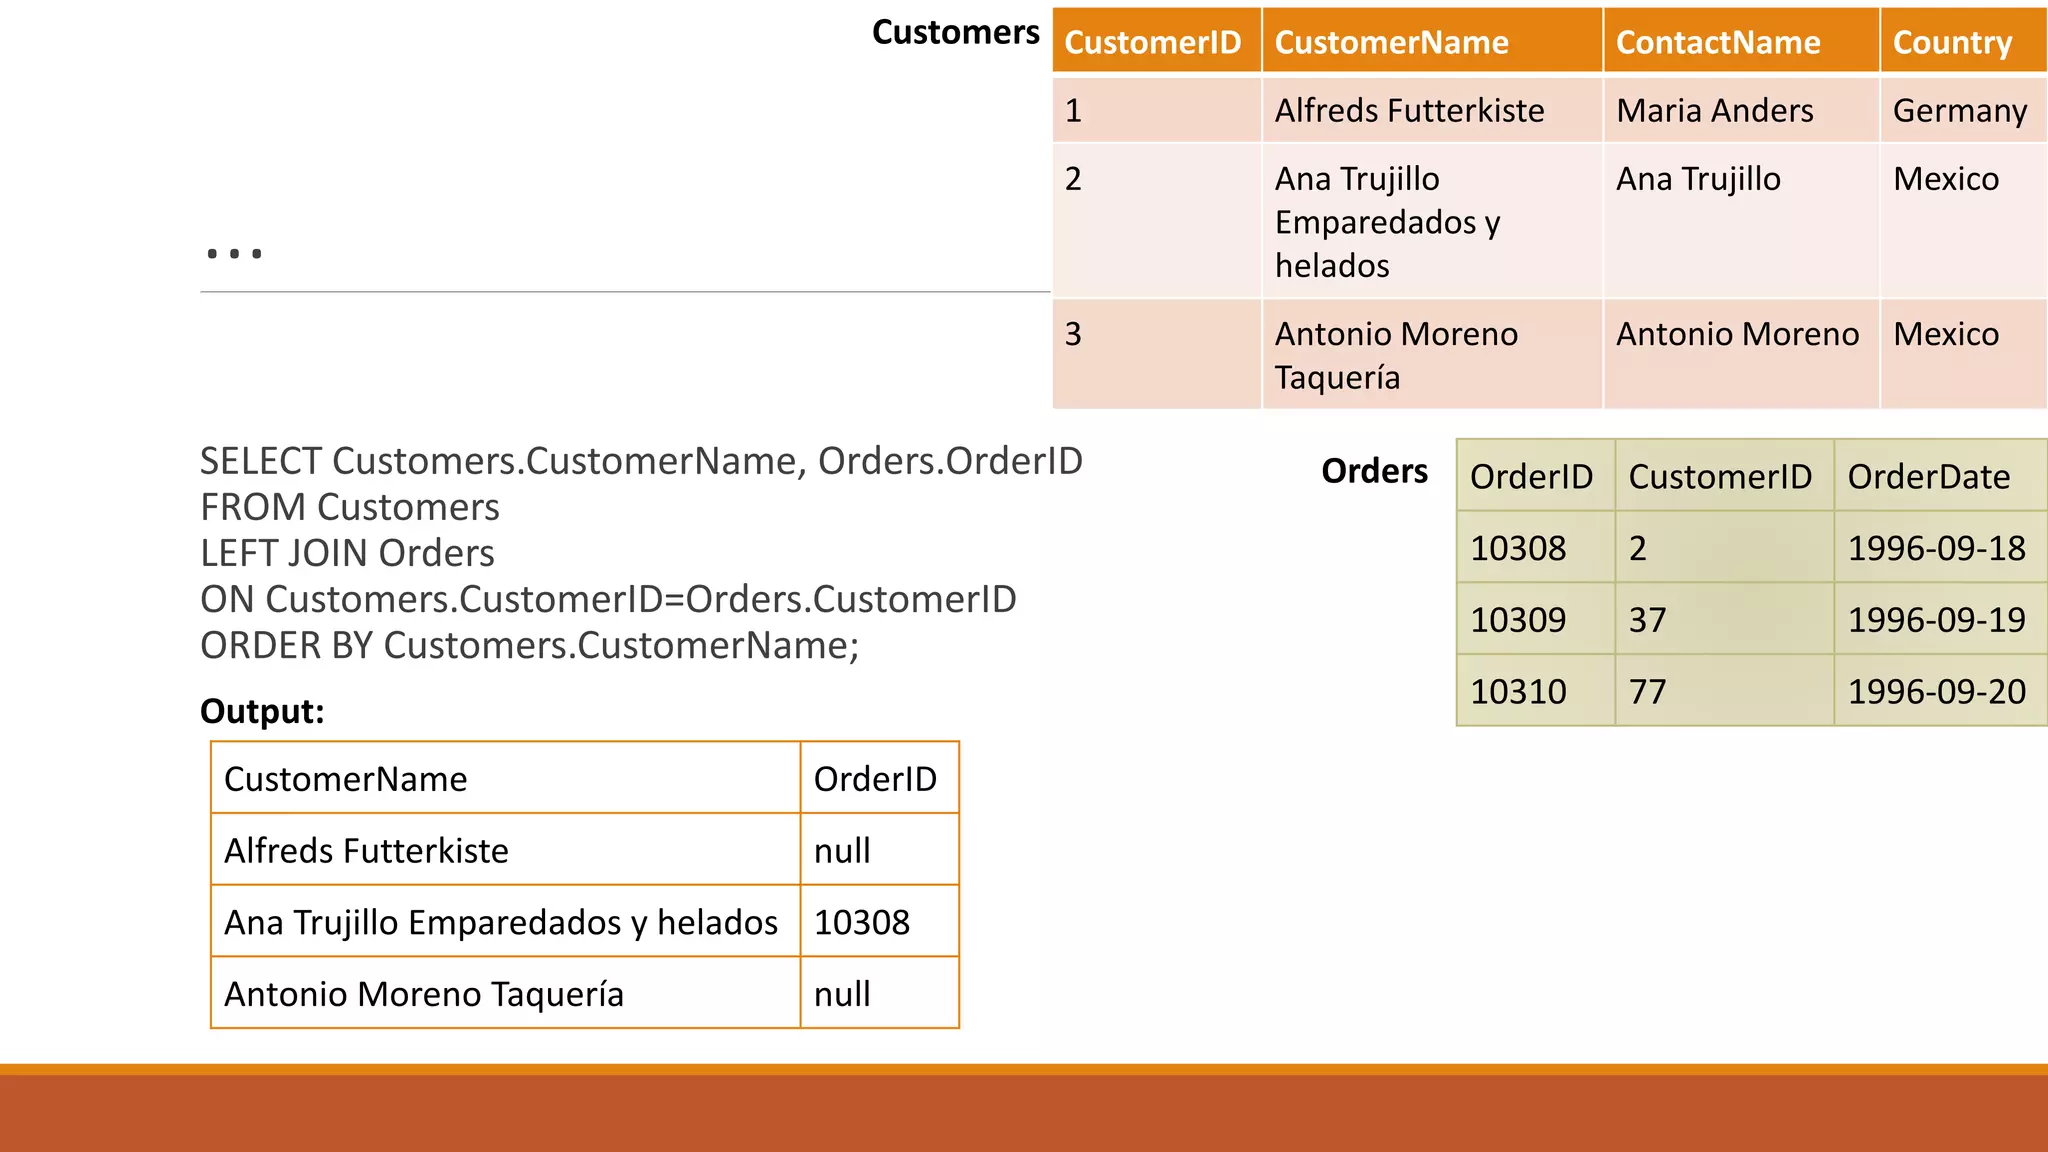Click the ORDER BY Customers.CustomerName line
2048x1152 pixels.
coord(529,645)
